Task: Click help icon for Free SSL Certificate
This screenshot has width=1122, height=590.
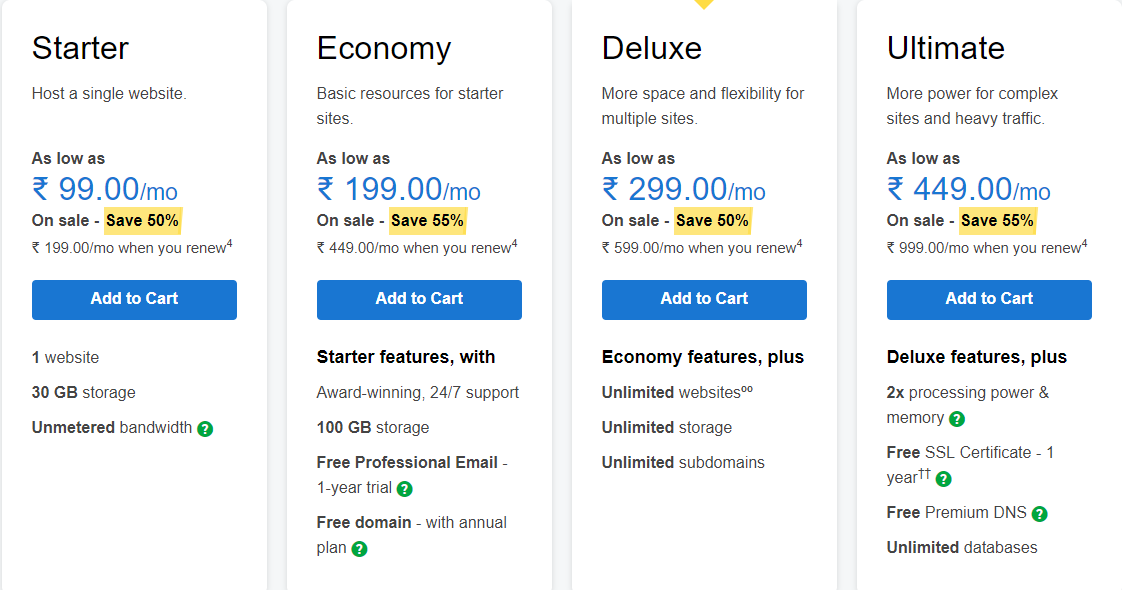Action: (943, 479)
